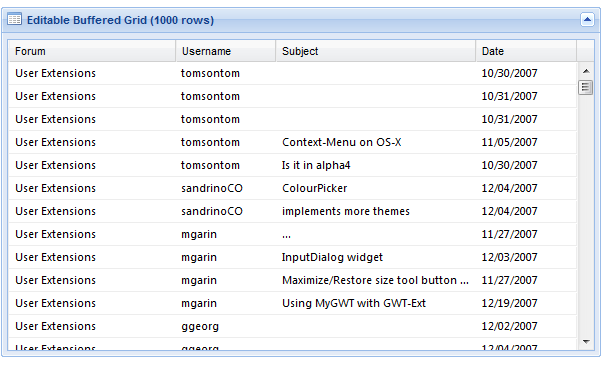Click the ggeorg username dated 12/02/2007
The image size is (605, 365).
pyautogui.click(x=226, y=326)
